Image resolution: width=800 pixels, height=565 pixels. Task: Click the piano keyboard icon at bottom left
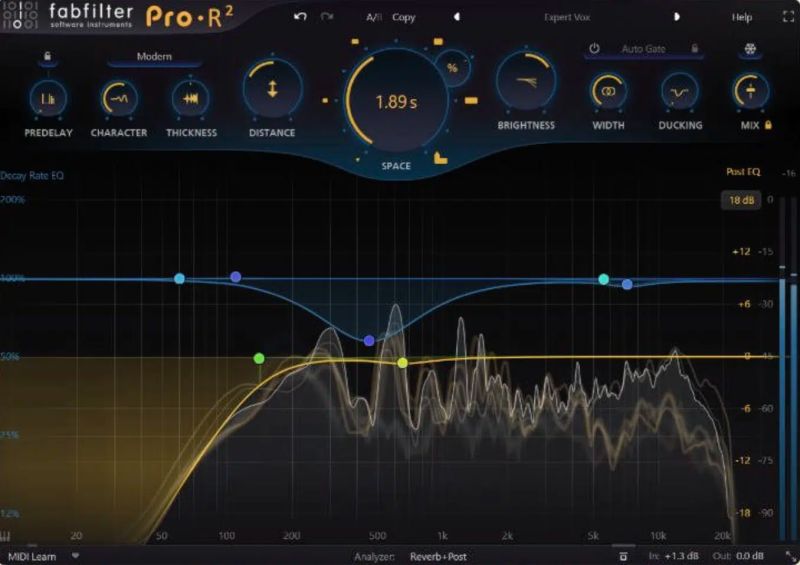point(5,536)
